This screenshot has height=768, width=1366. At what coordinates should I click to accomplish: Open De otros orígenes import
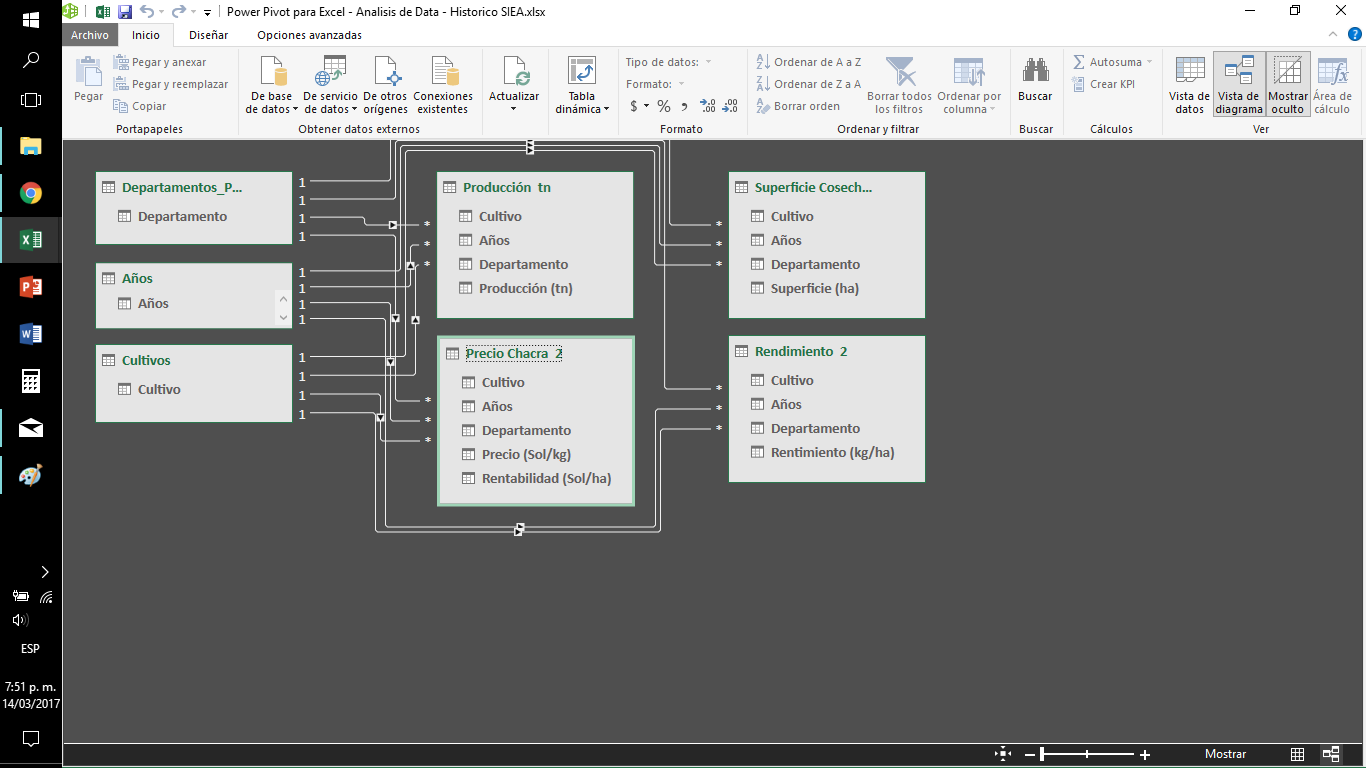tap(385, 85)
